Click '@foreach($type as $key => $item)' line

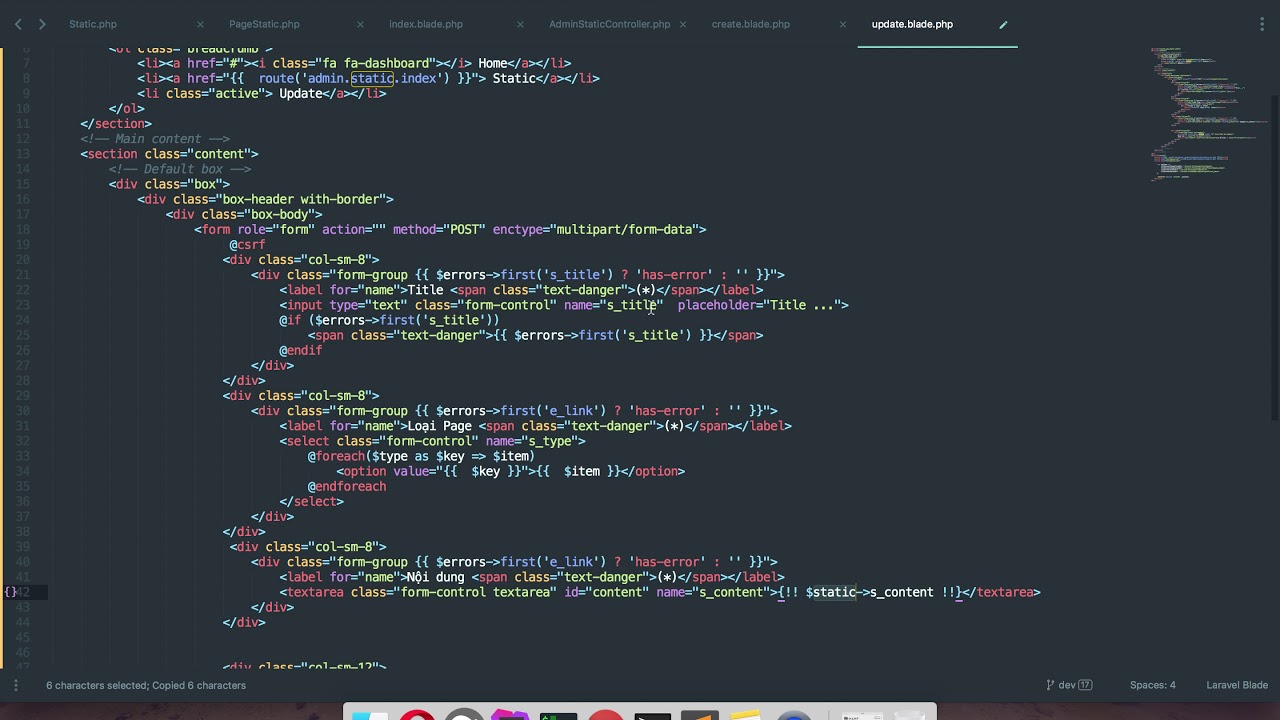[x=421, y=456]
